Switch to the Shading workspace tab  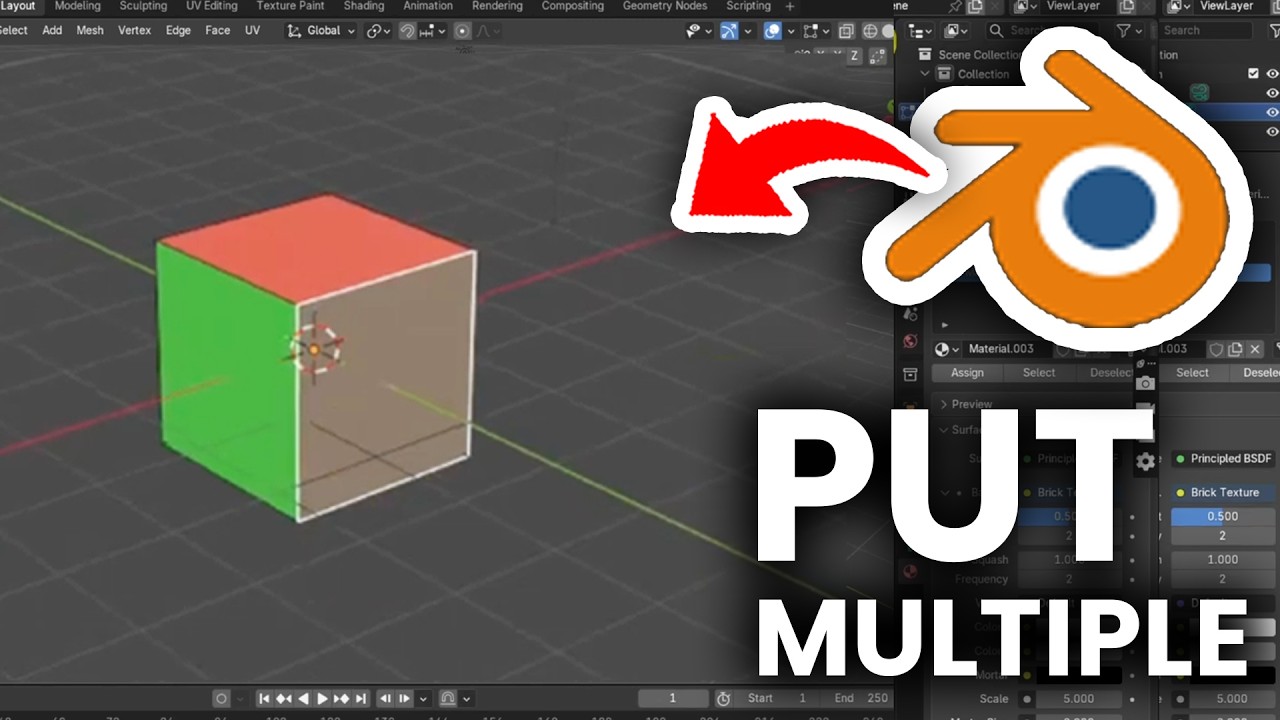click(364, 6)
